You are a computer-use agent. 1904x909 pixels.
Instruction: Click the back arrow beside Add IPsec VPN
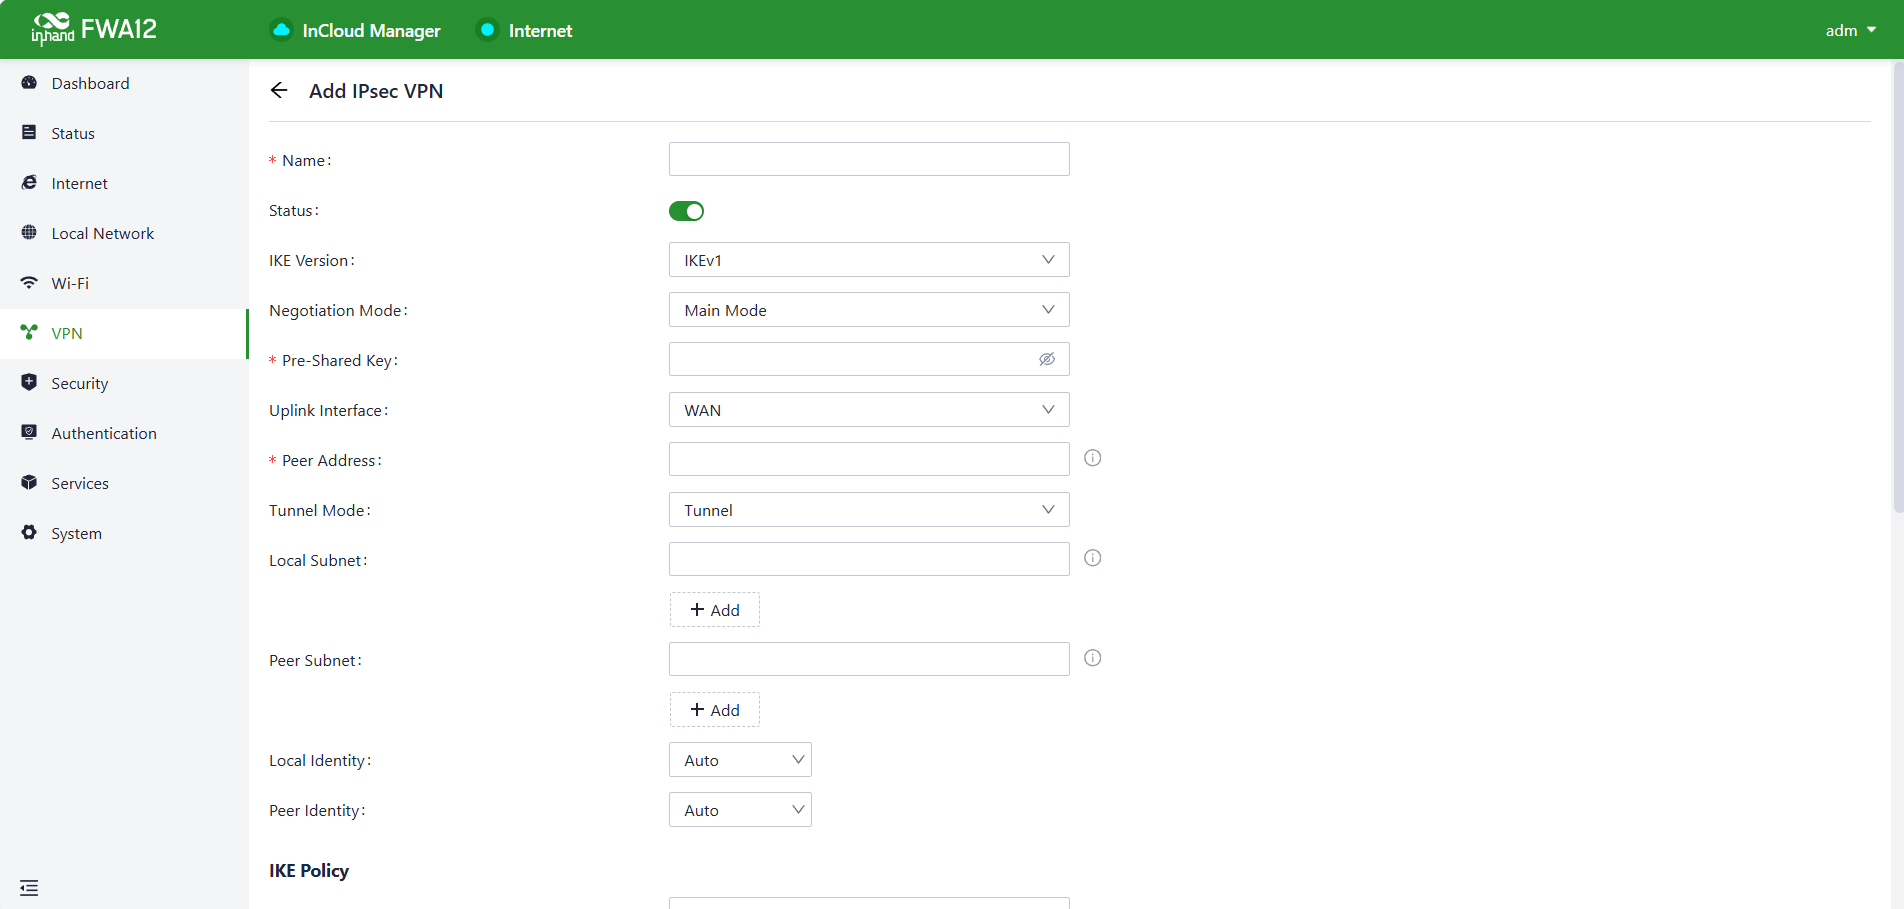279,91
